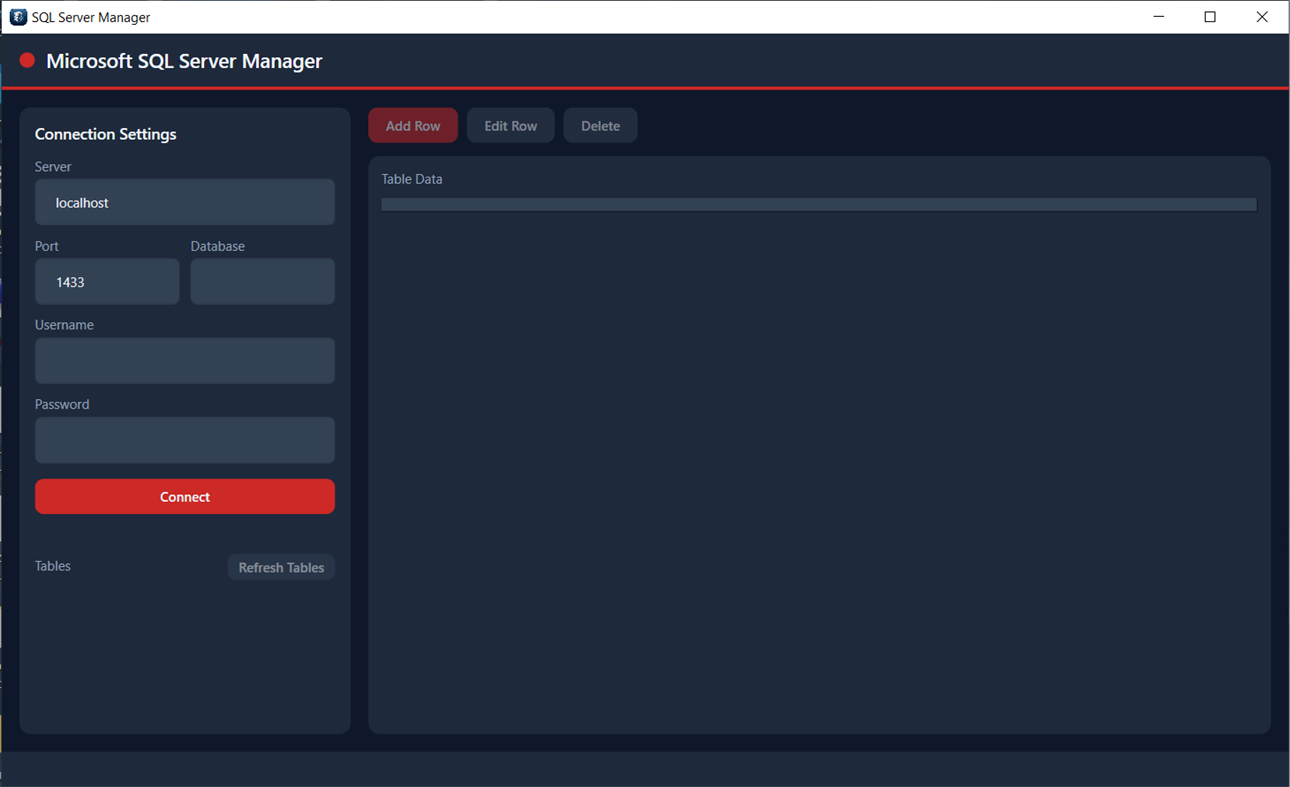The width and height of the screenshot is (1290, 787).
Task: Click the Tables section label
Action: (x=53, y=566)
